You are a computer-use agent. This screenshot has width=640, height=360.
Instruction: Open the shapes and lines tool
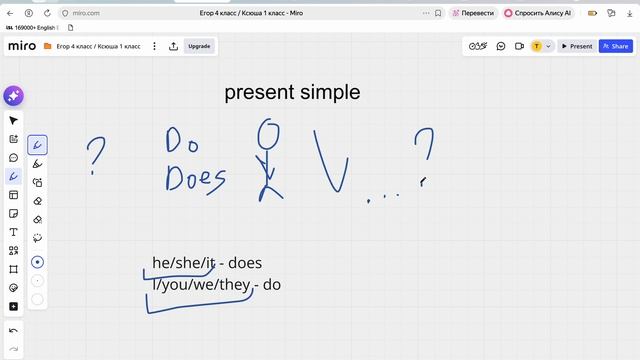pyautogui.click(x=13, y=251)
